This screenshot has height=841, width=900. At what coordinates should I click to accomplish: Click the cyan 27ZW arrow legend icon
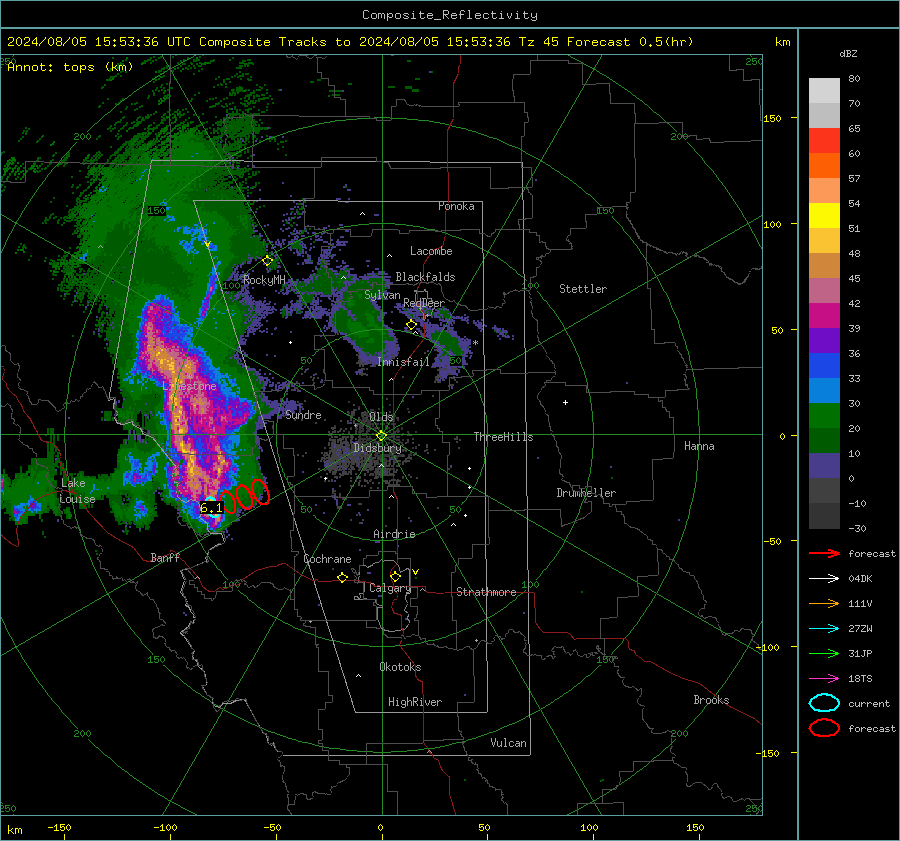click(824, 629)
